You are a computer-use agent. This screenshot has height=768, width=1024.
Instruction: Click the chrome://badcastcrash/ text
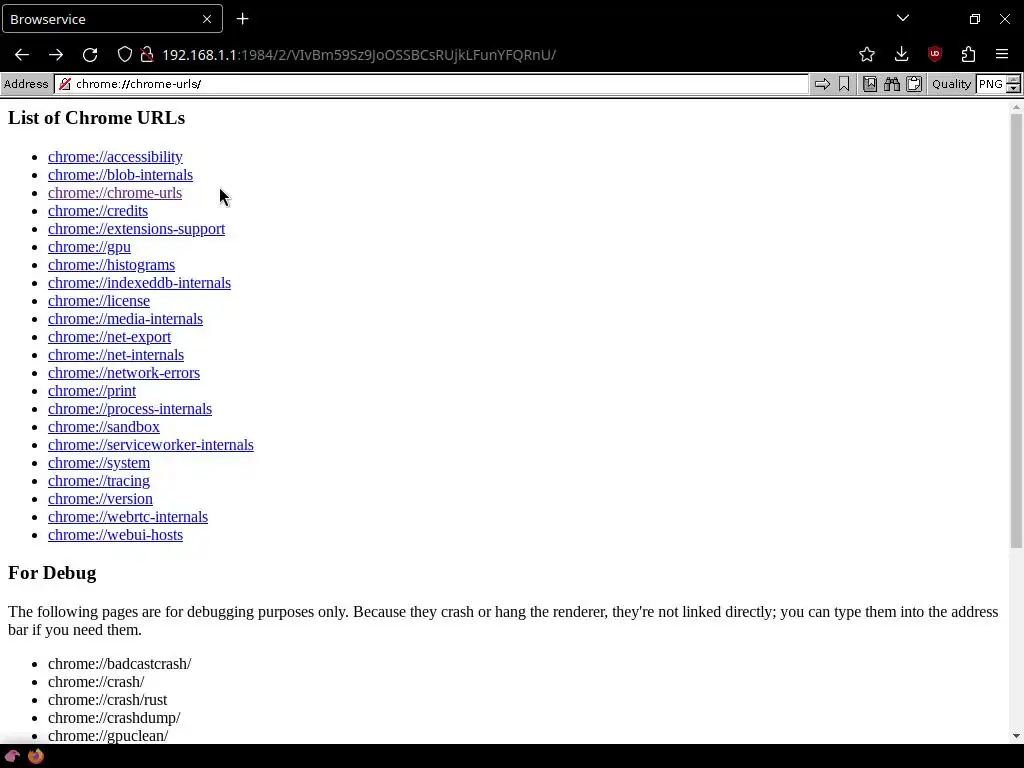pos(120,664)
